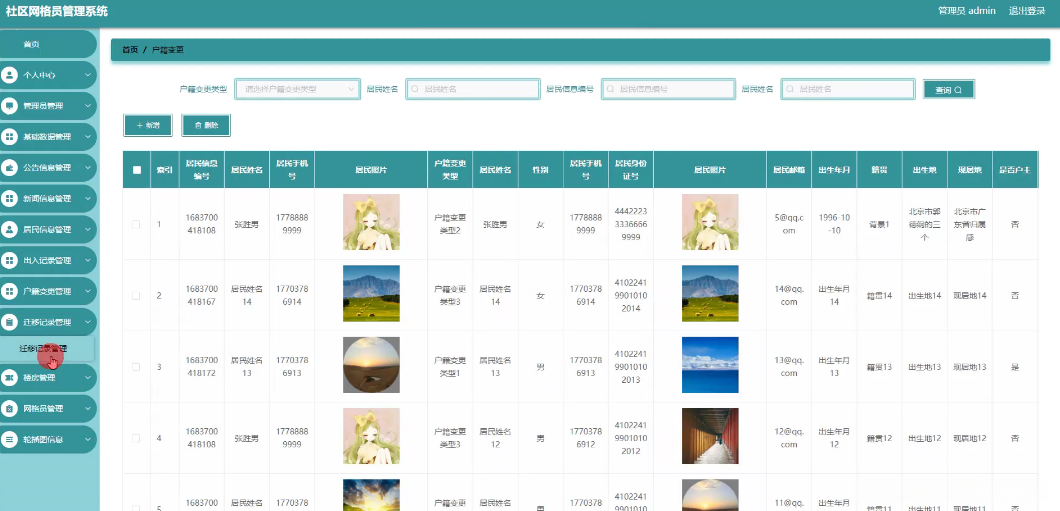Open the circular sunset photo in row 3
1060x511 pixels.
371,364
